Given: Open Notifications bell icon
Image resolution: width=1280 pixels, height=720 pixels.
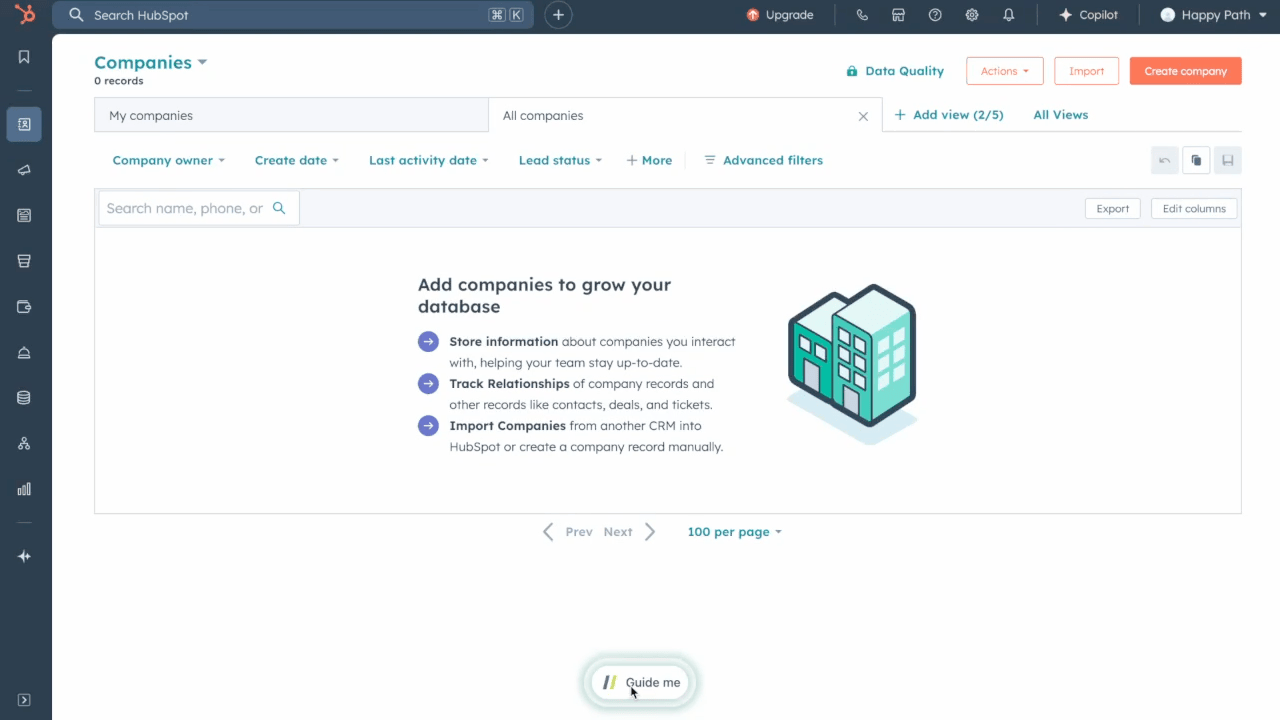Looking at the screenshot, I should click(1009, 15).
